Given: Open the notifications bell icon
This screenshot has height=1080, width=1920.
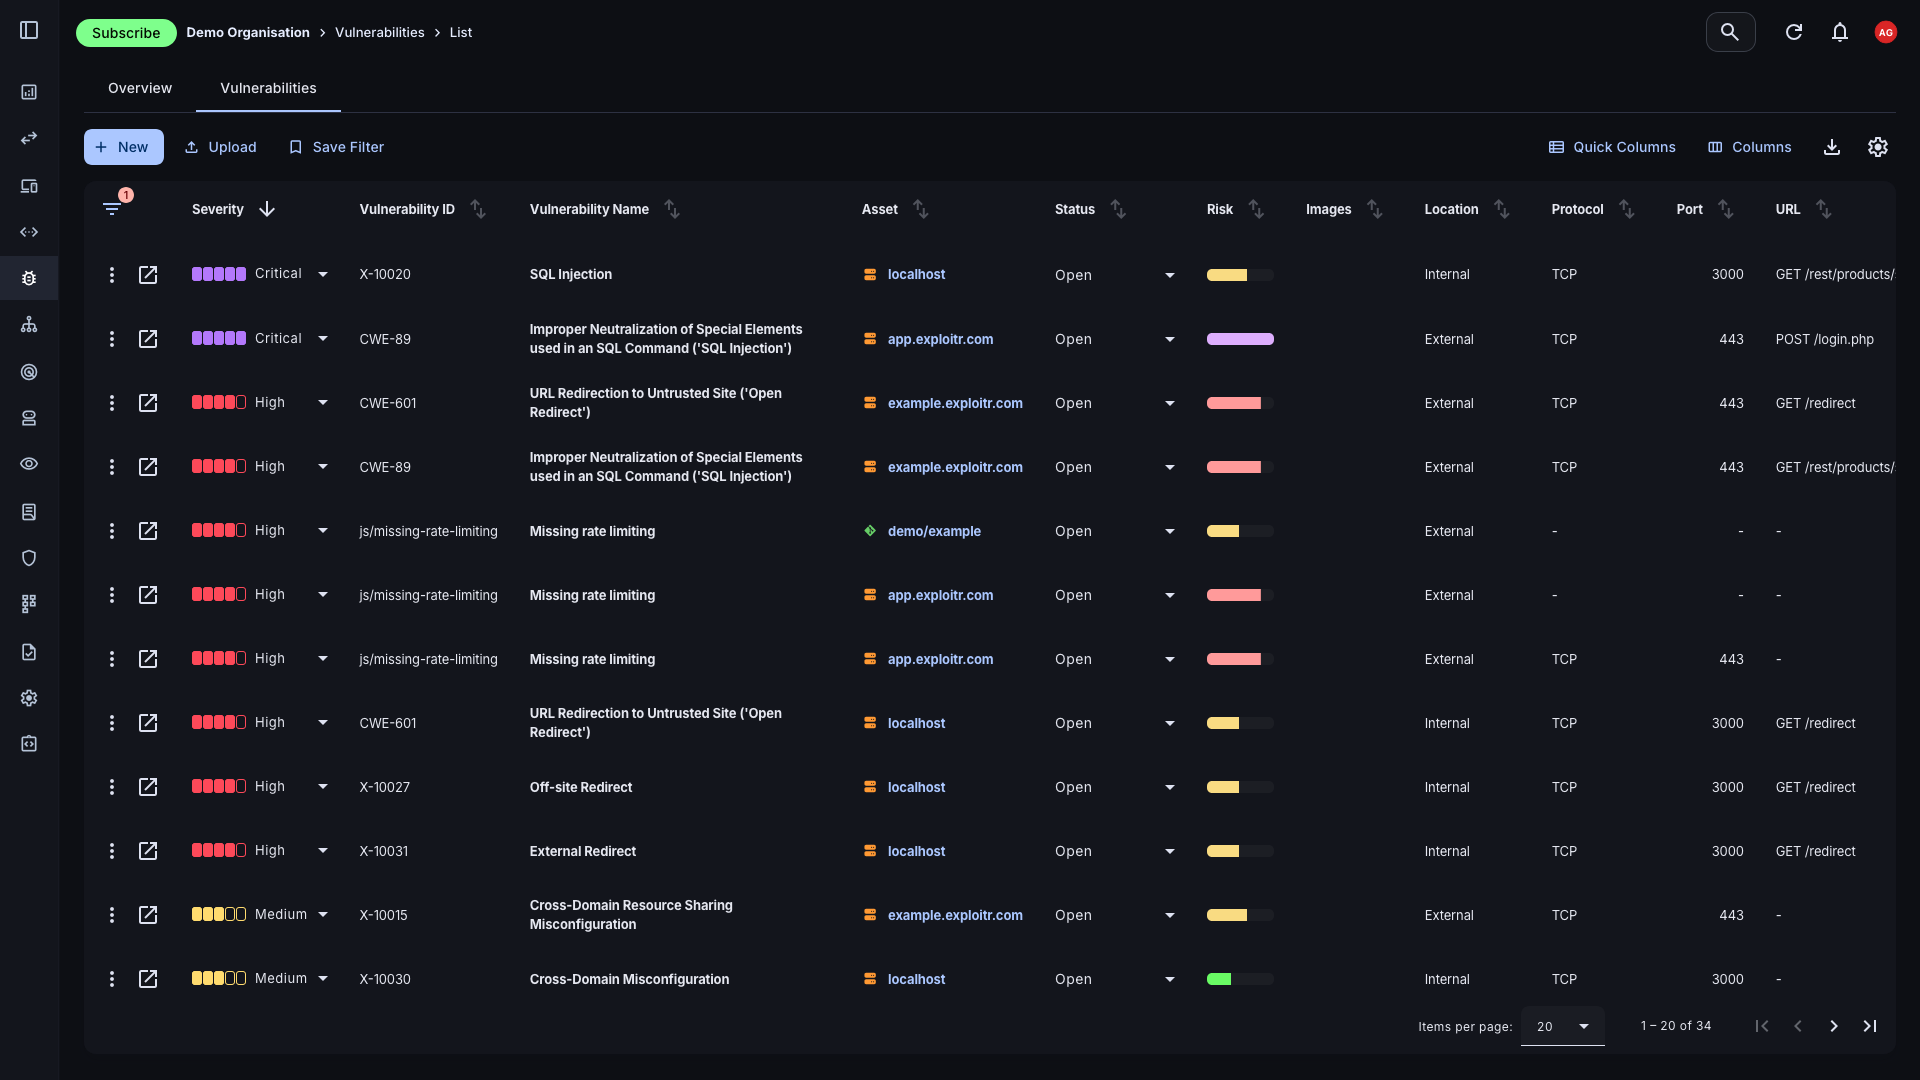Looking at the screenshot, I should pos(1840,31).
